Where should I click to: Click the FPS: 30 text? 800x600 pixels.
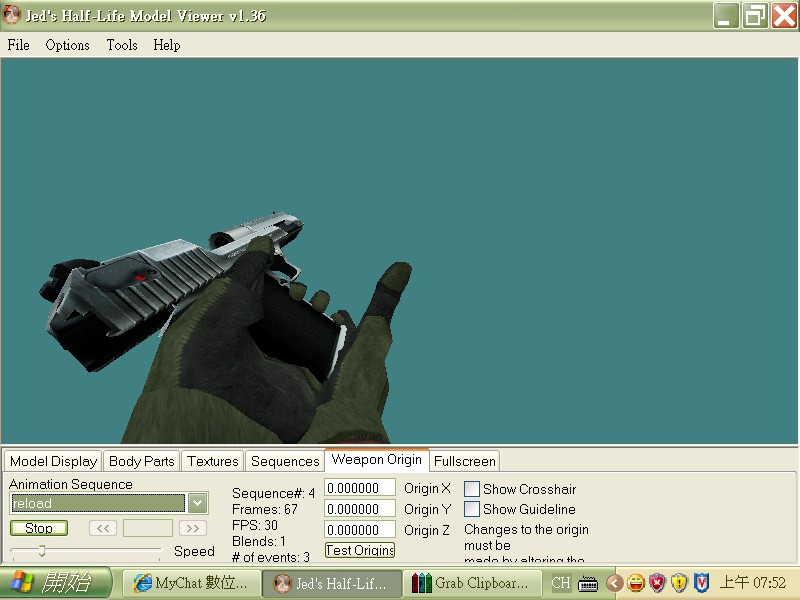pyautogui.click(x=255, y=525)
